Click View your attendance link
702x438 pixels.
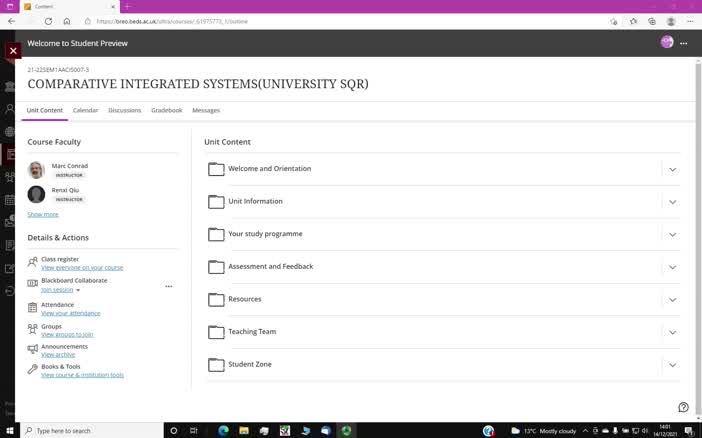71,313
